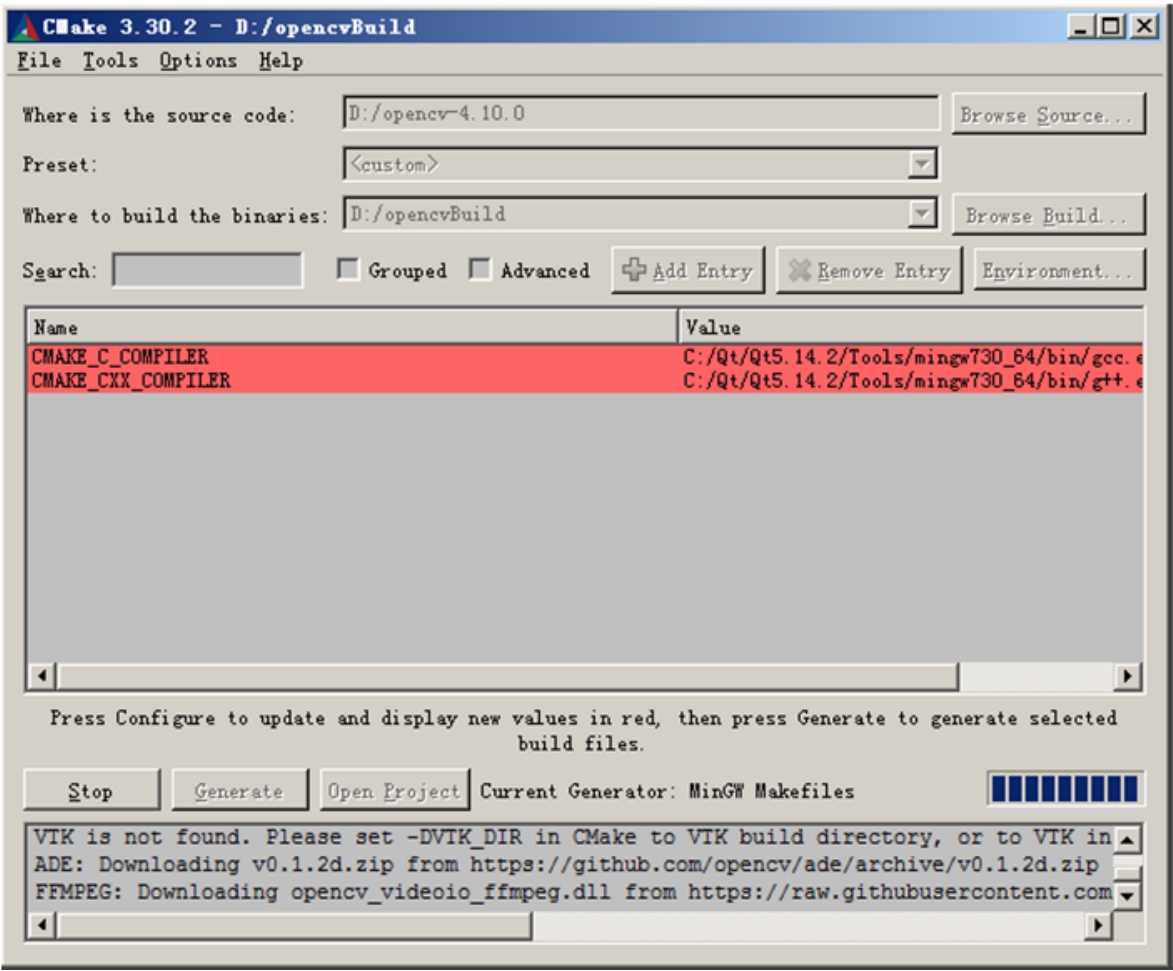Close the CMake window
The image size is (1173, 971).
tap(1144, 27)
